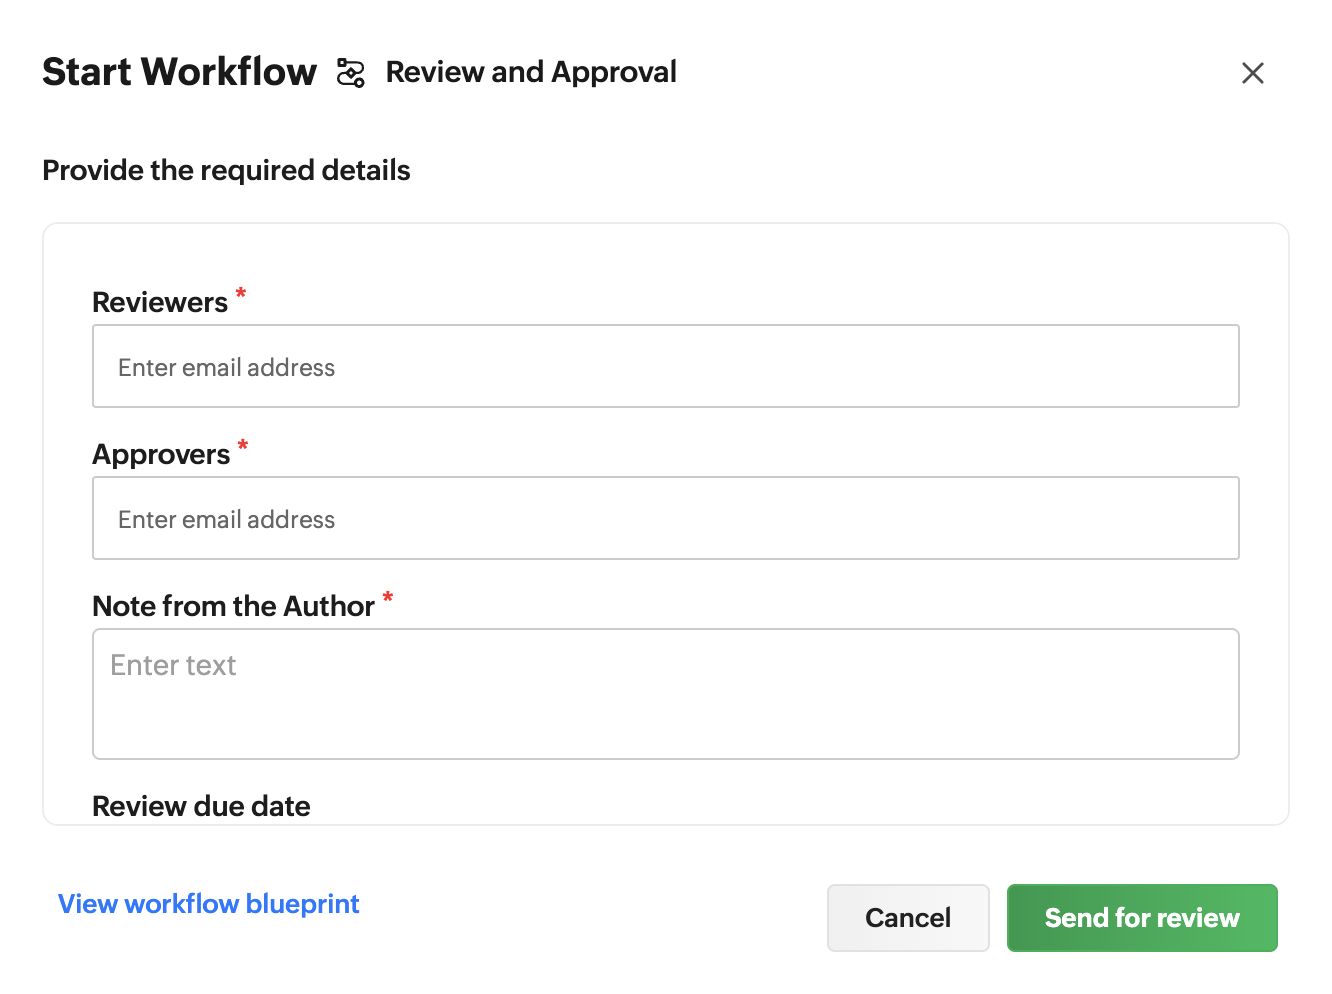This screenshot has height=994, width=1332.
Task: Select the Note from the Author text area
Action: click(x=665, y=694)
